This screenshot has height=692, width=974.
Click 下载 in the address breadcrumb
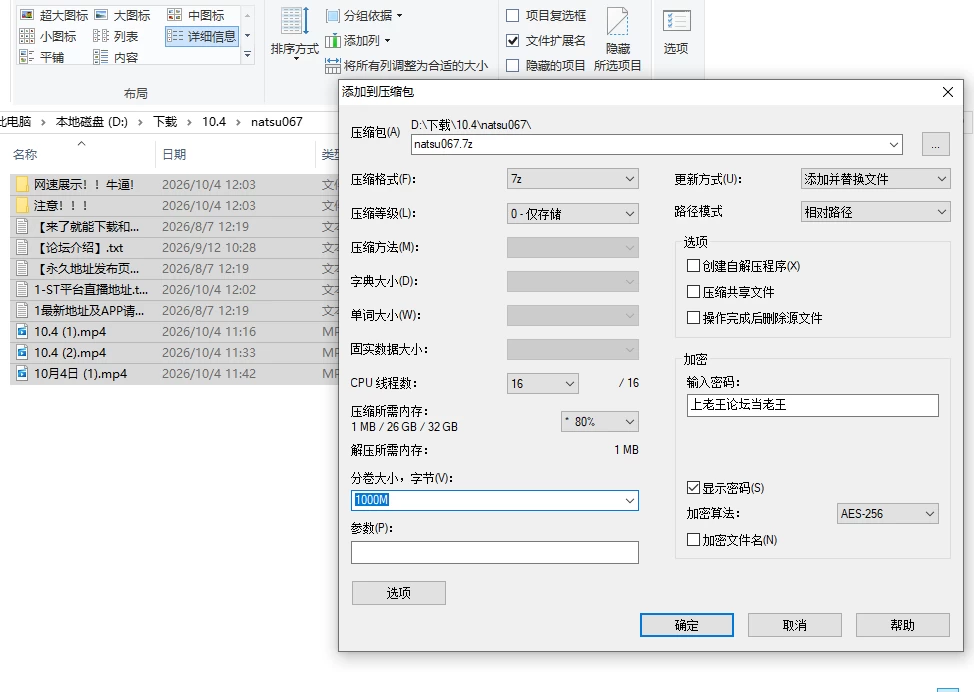pos(165,122)
